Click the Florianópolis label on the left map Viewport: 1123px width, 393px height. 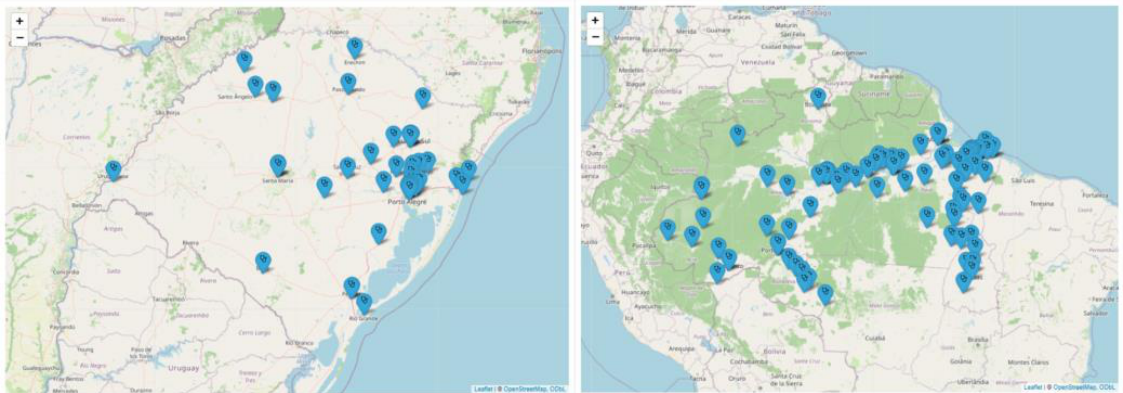tap(541, 52)
